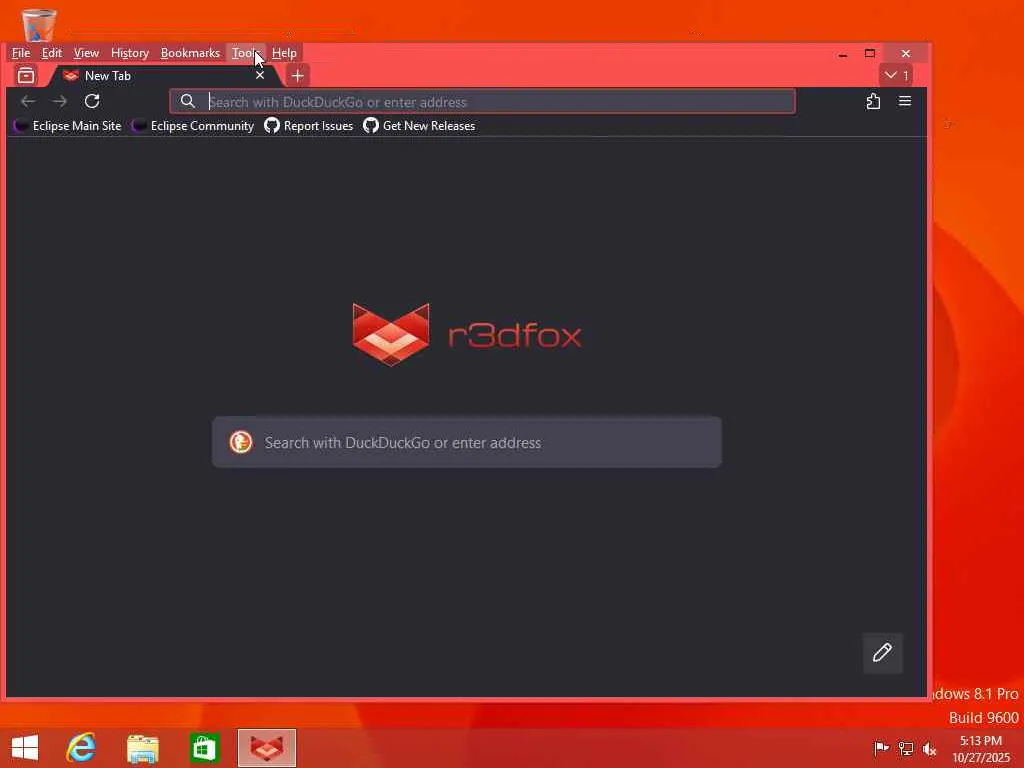Image resolution: width=1024 pixels, height=768 pixels.
Task: Open Eclipse Community bookmark
Action: coord(193,126)
